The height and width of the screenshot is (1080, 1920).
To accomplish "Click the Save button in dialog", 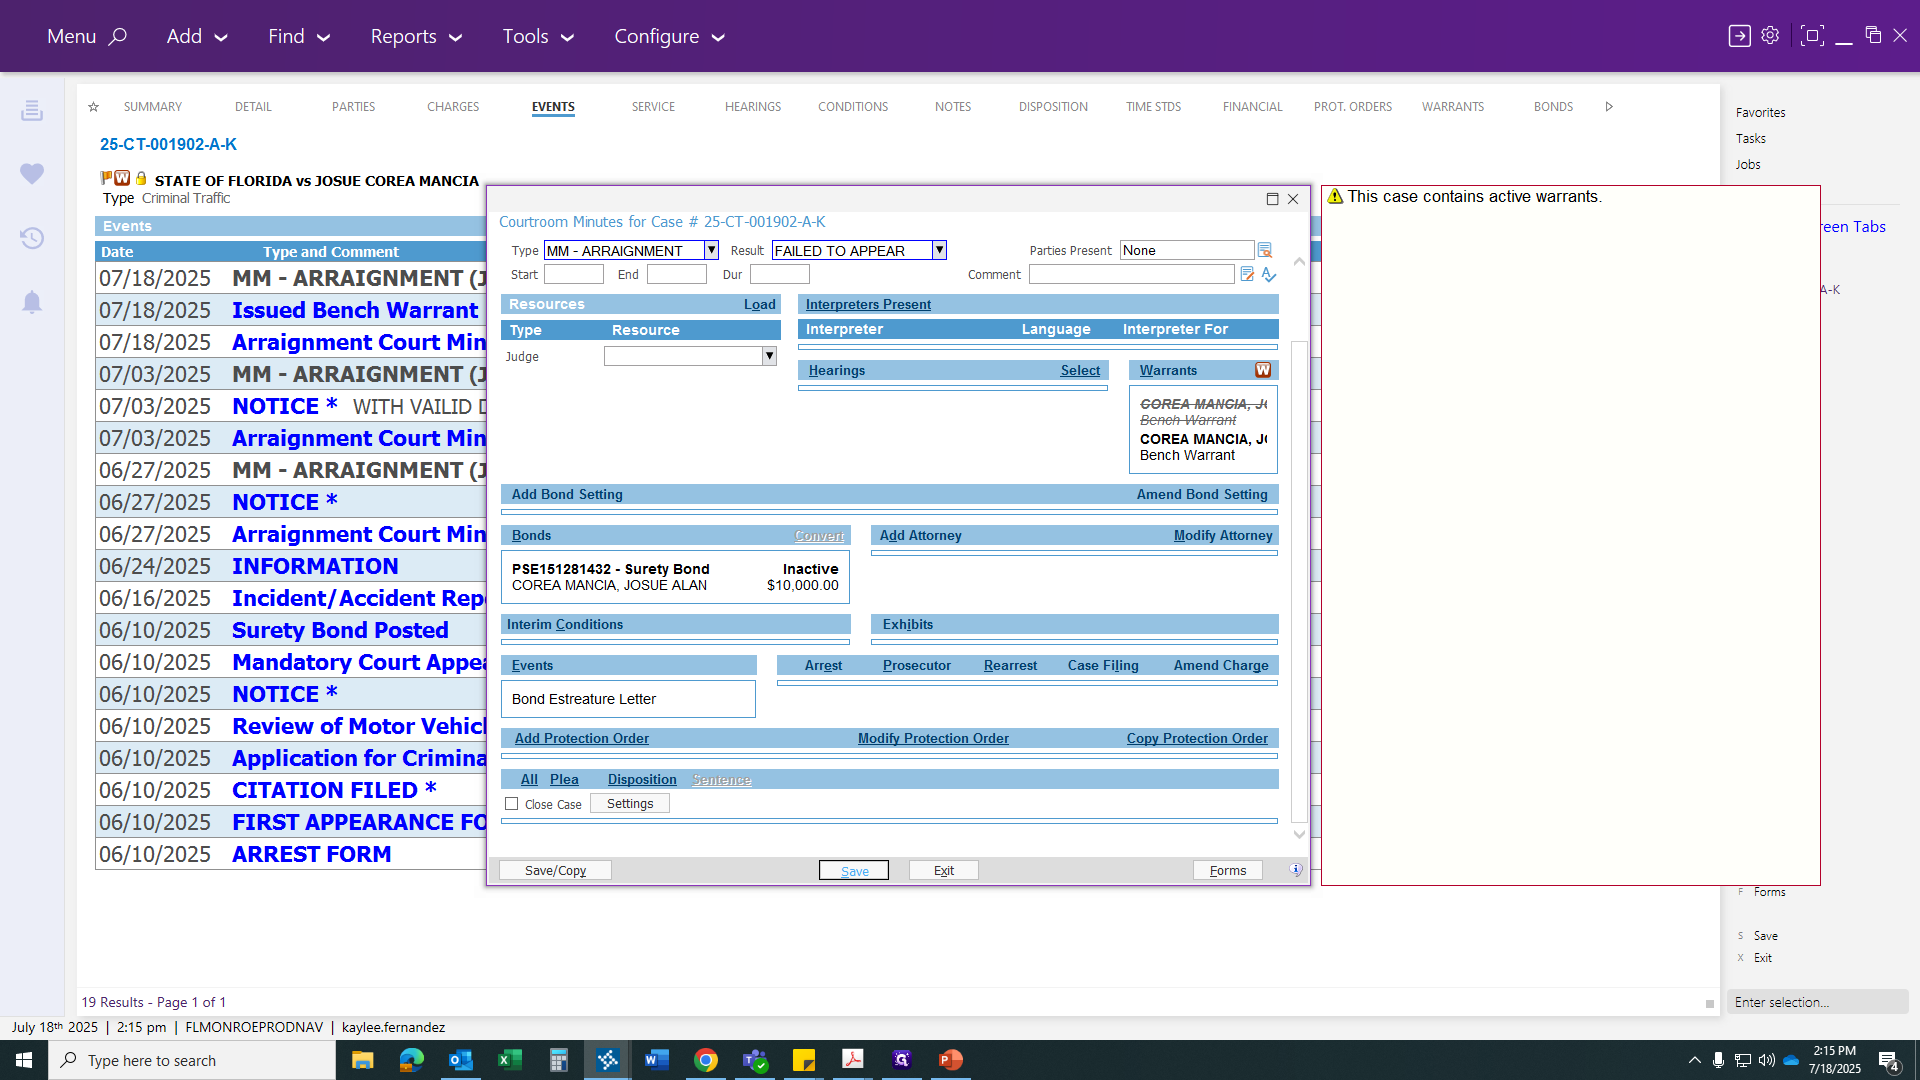I will tap(854, 871).
